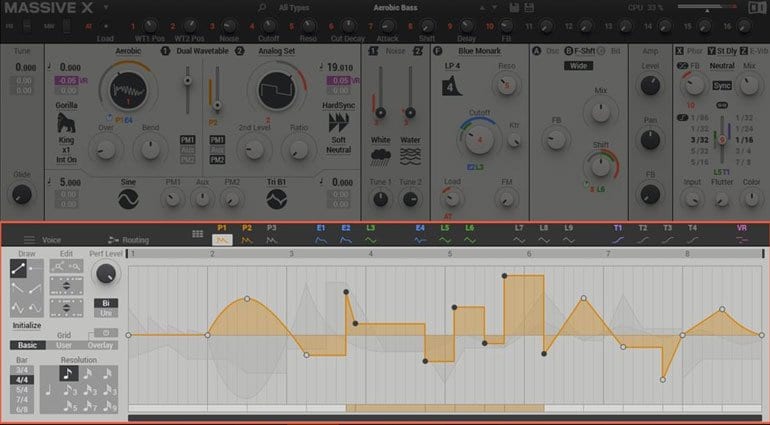
Task: Click the Initialize button
Action: [x=27, y=325]
